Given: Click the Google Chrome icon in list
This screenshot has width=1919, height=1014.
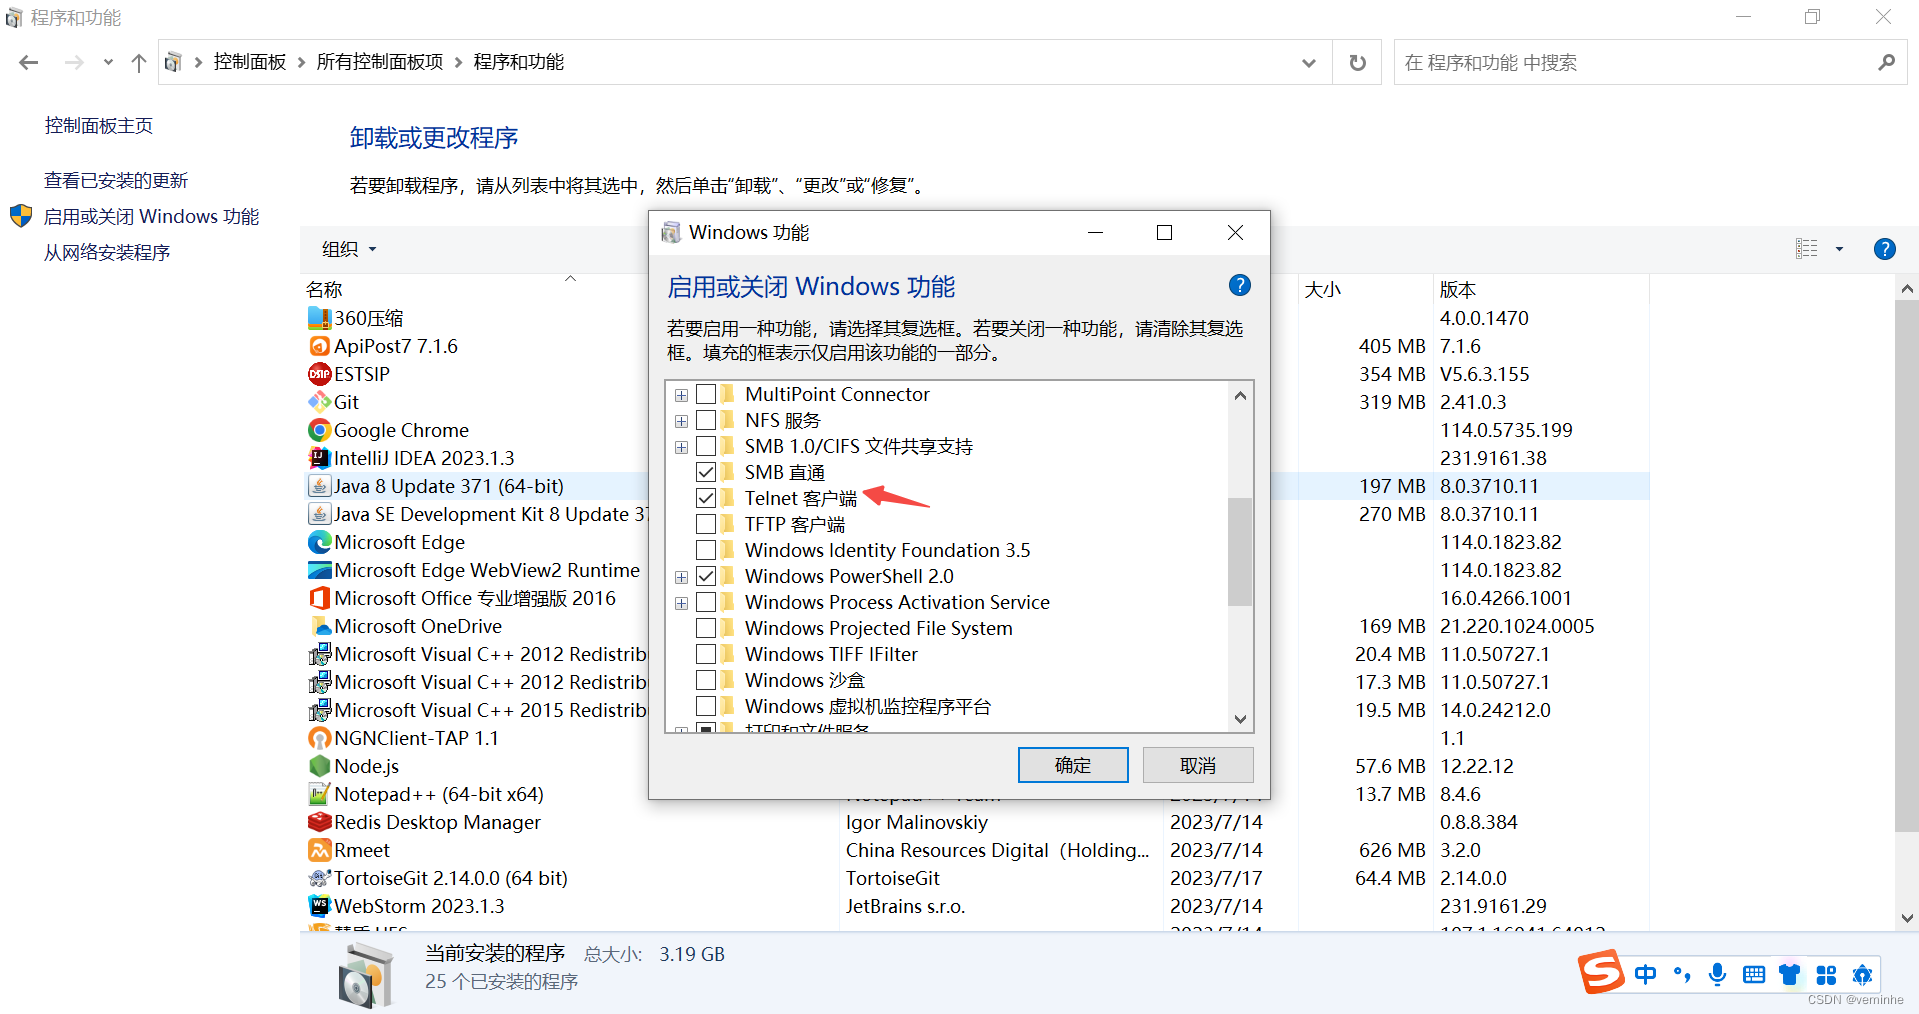Looking at the screenshot, I should [x=319, y=430].
